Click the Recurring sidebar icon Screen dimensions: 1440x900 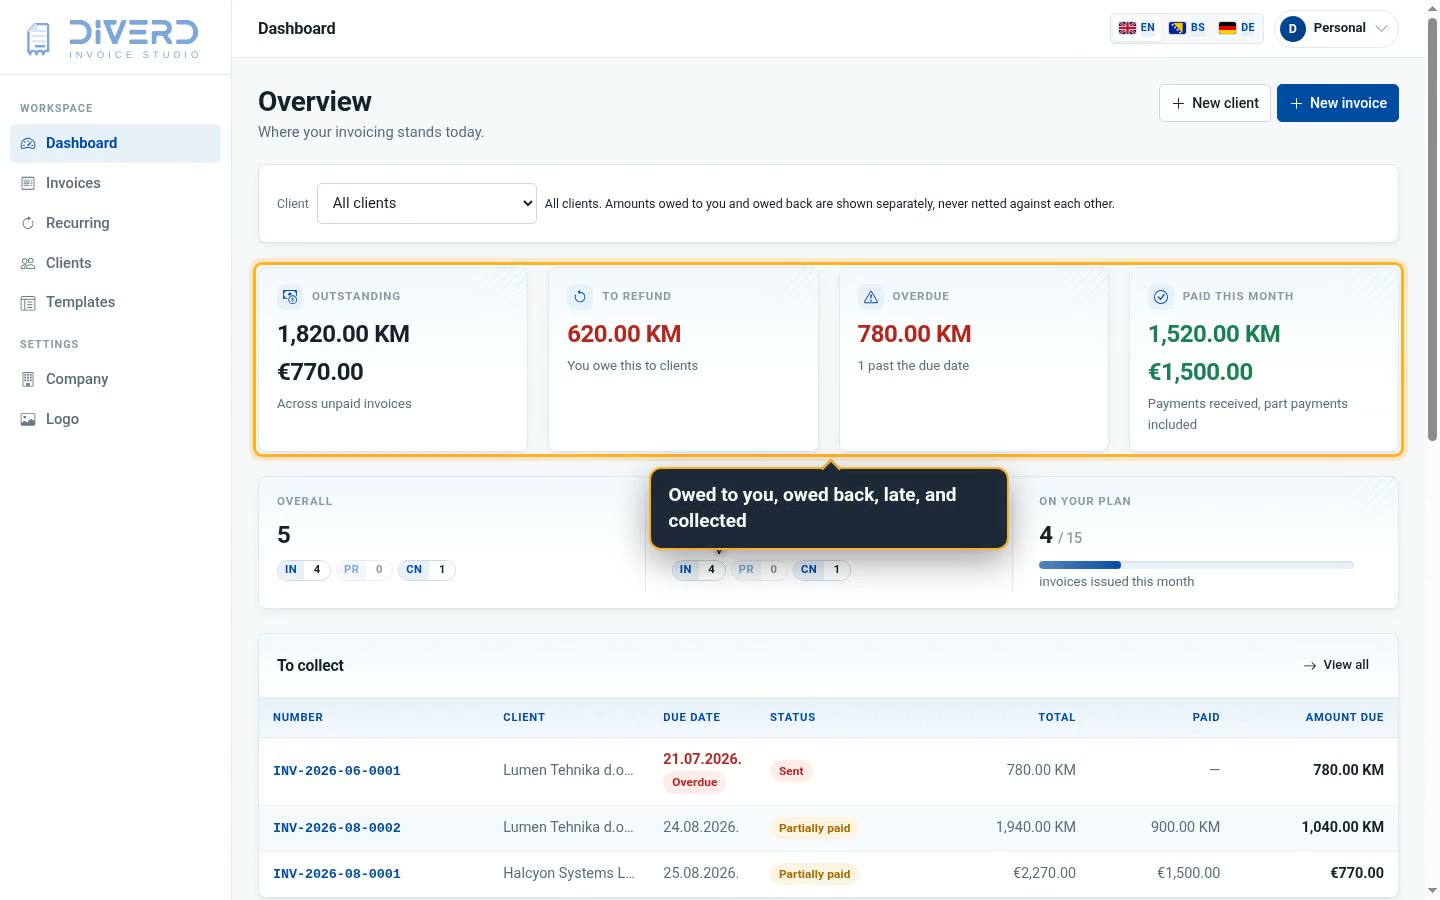click(x=28, y=223)
